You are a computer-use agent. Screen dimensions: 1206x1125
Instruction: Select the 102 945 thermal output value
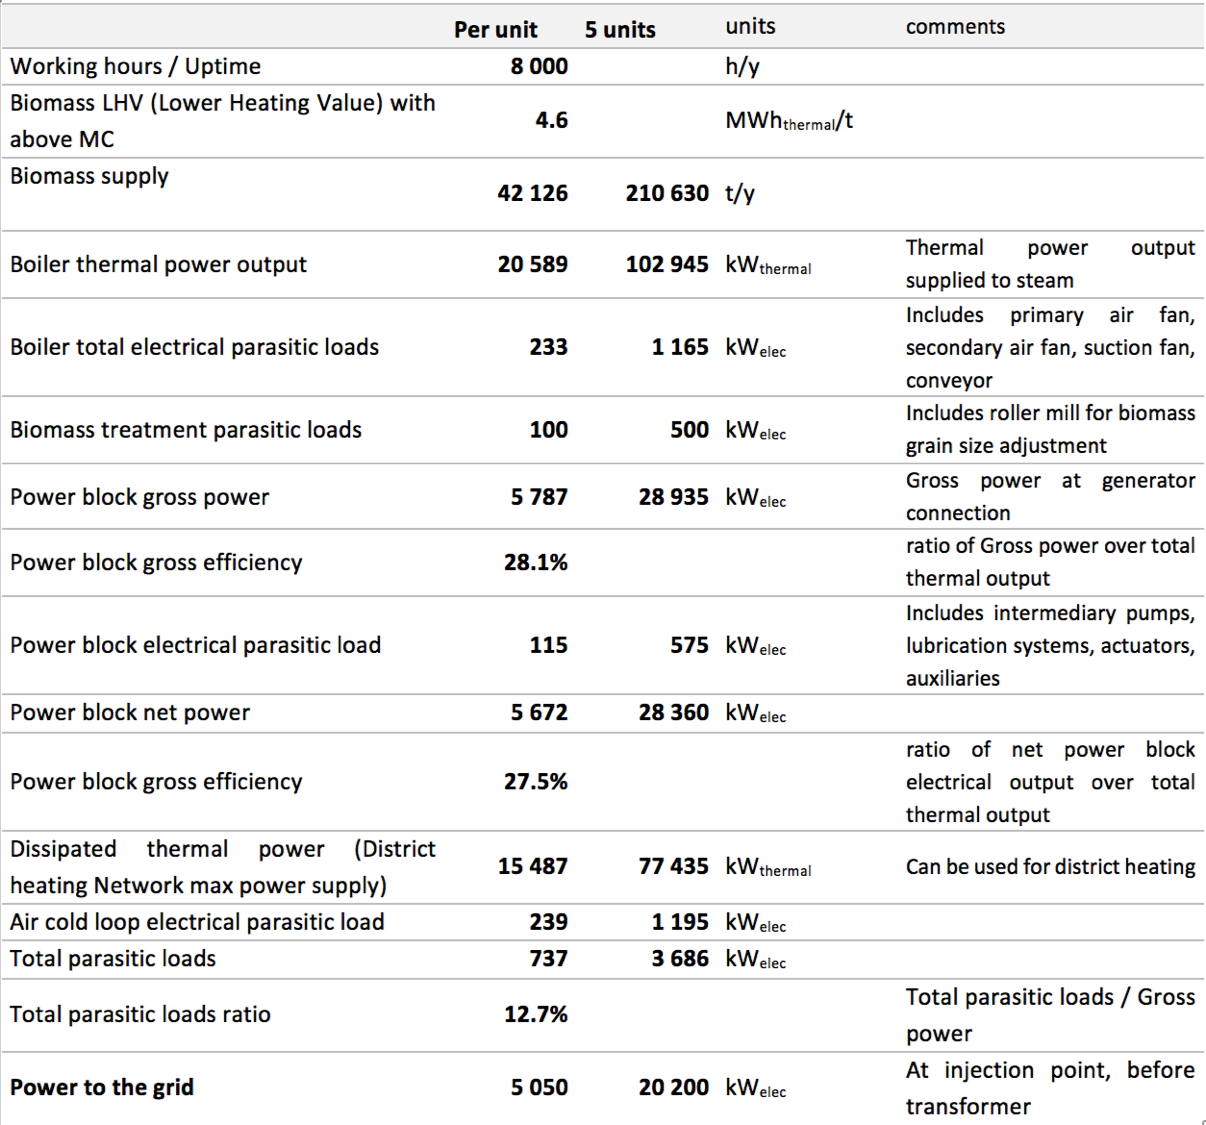click(667, 264)
